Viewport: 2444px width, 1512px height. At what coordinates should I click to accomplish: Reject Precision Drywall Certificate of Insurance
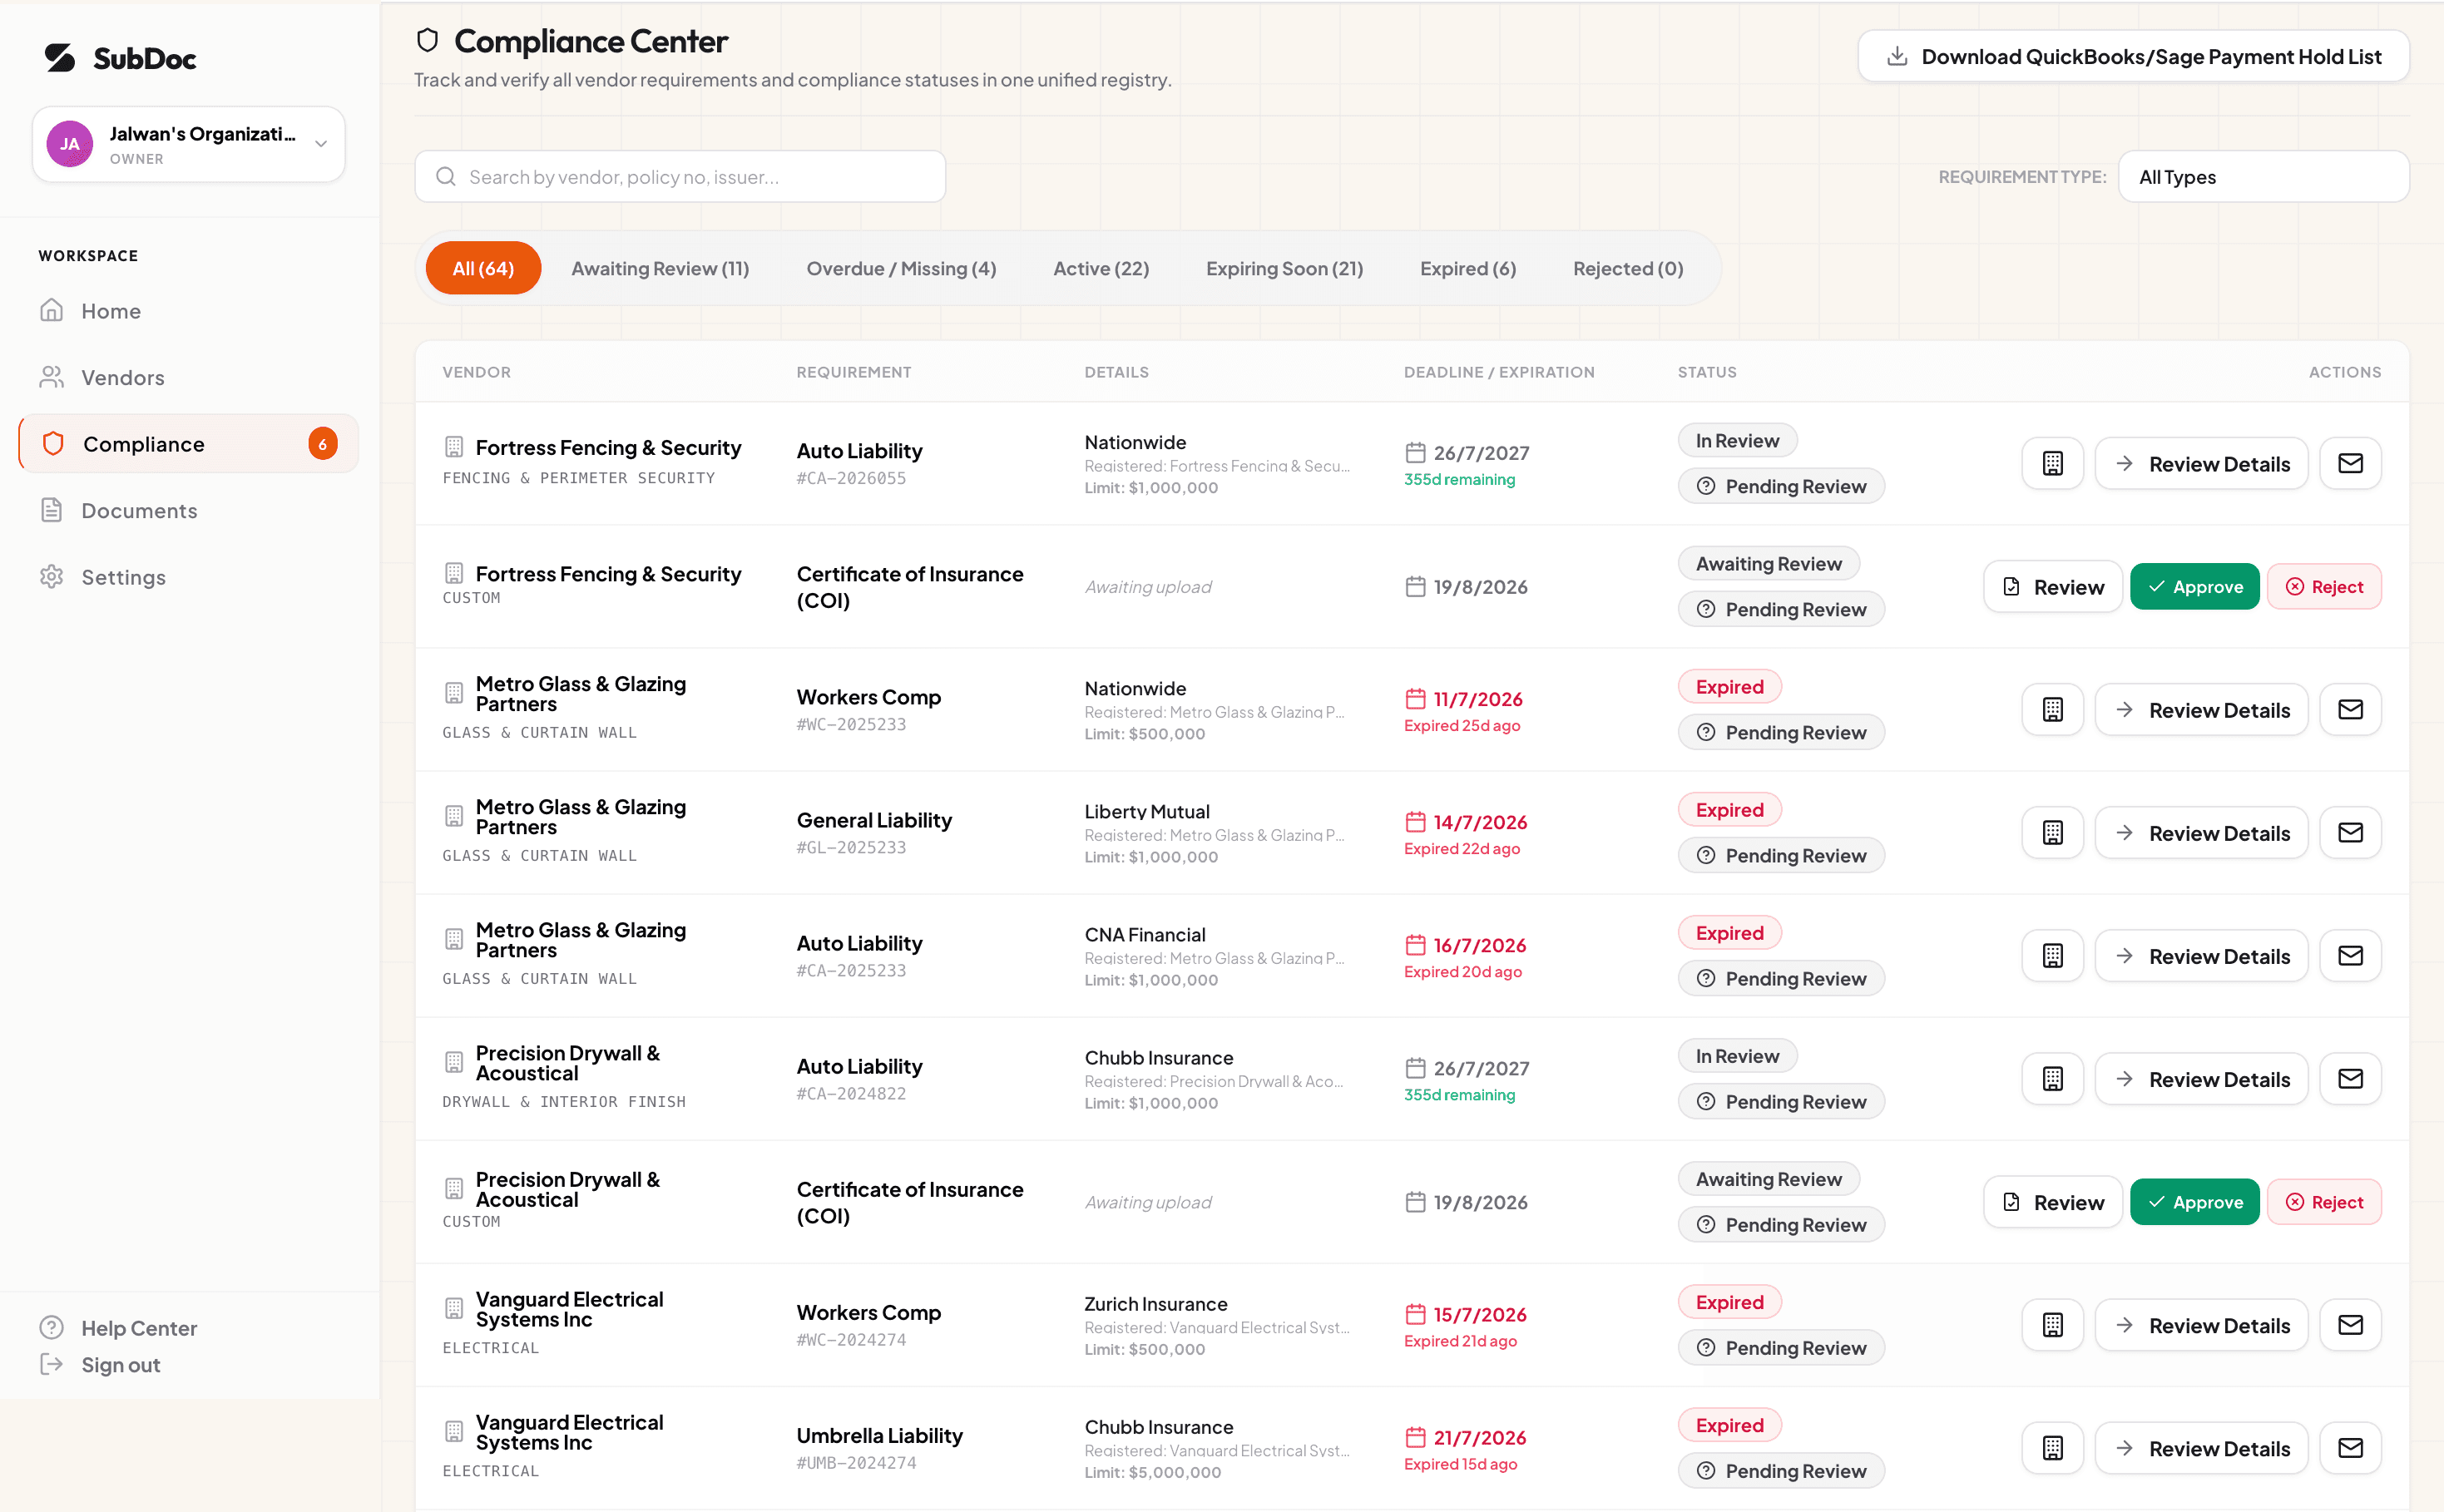pos(2324,1202)
